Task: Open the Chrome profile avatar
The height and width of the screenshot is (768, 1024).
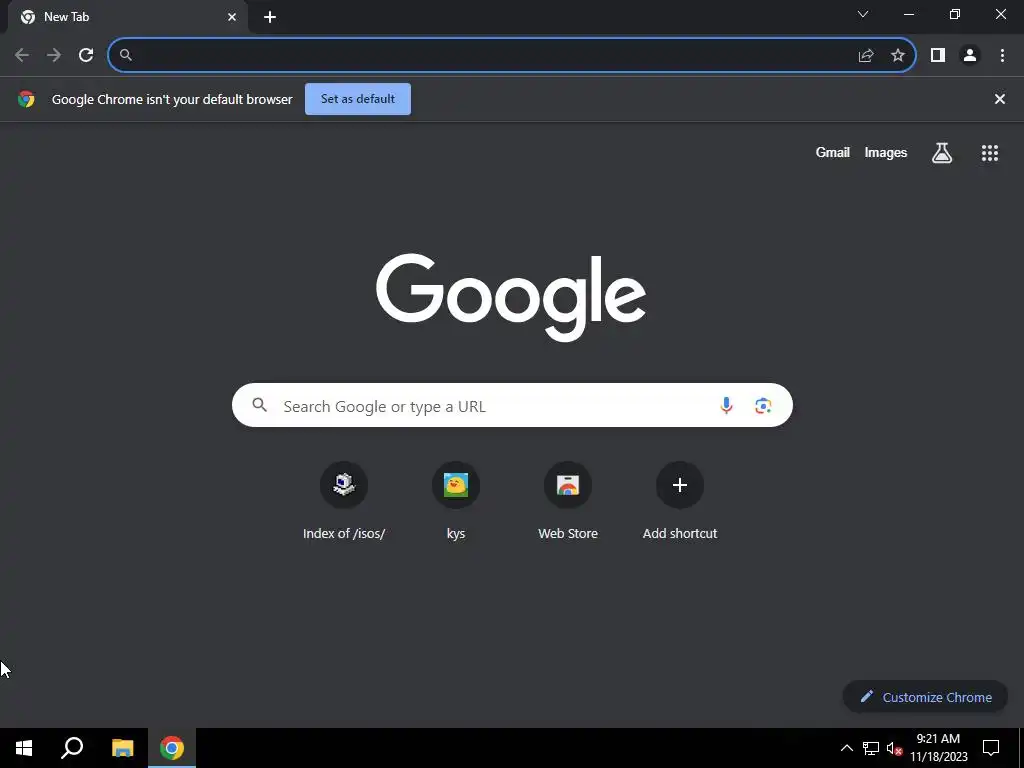Action: coord(970,55)
